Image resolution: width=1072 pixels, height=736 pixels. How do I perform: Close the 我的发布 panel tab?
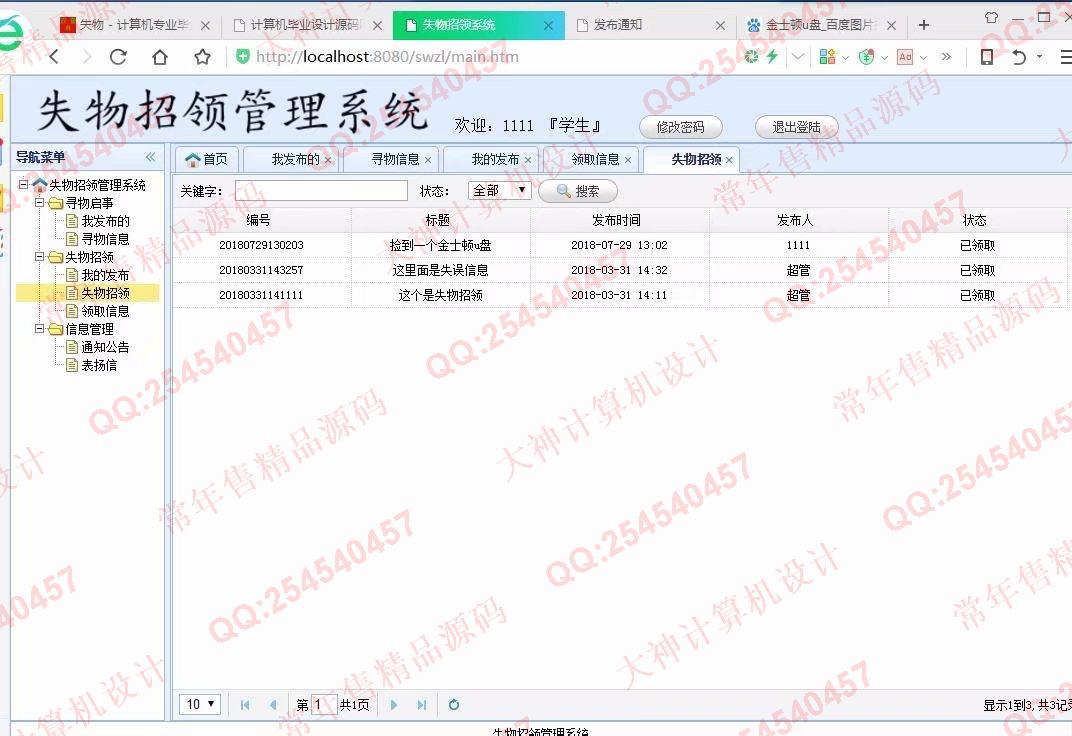[528, 160]
